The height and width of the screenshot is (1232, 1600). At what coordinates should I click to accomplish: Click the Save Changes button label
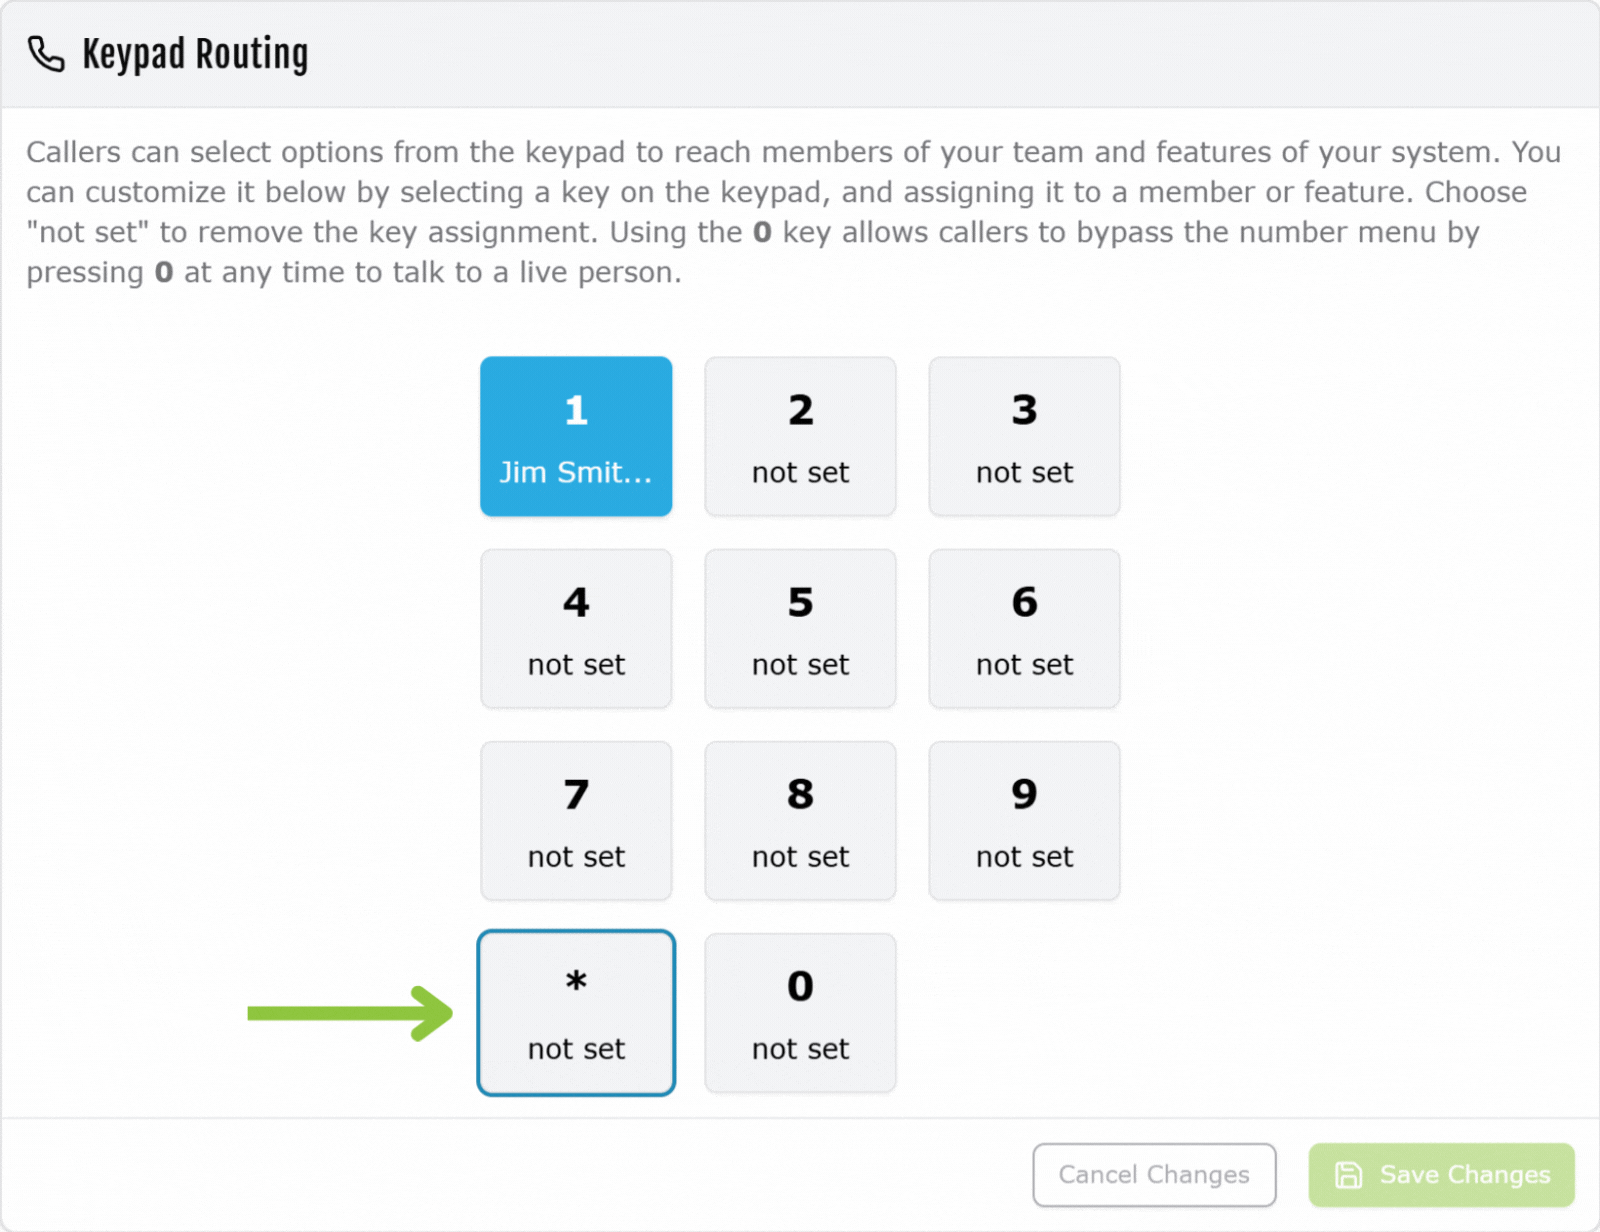coord(1464,1175)
